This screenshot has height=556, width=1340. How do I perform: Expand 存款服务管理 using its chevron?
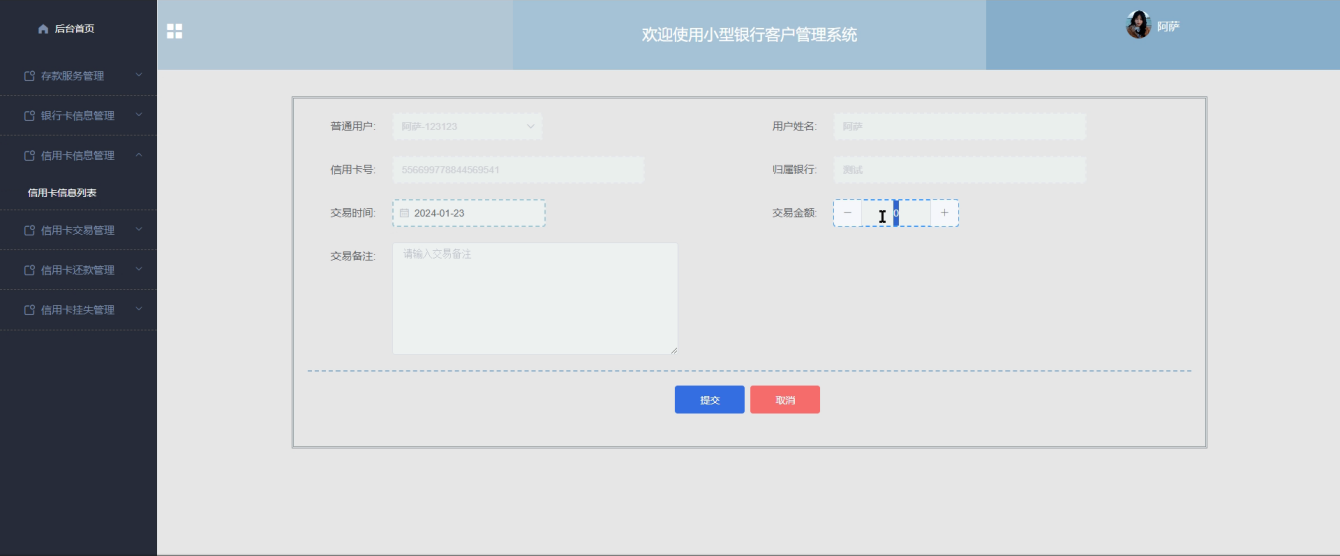click(x=139, y=75)
